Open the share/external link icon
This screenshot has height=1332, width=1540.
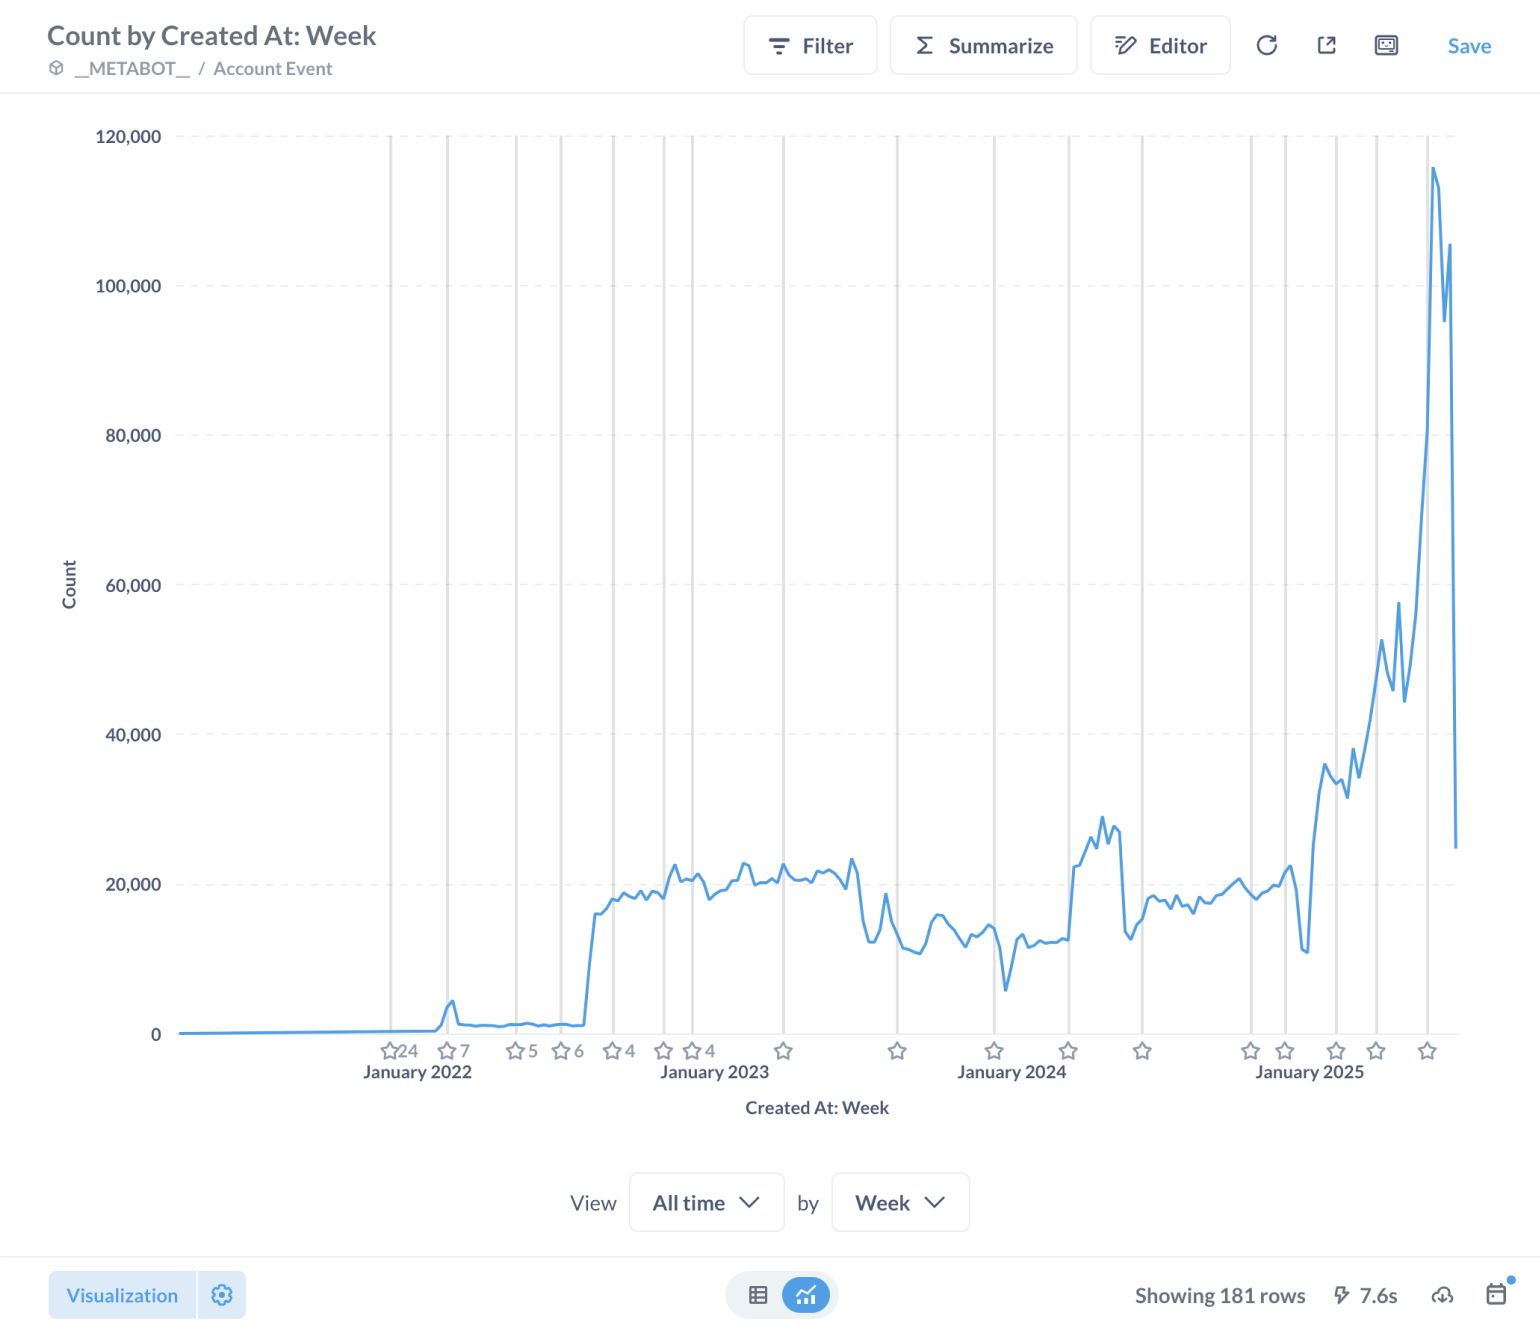pyautogui.click(x=1326, y=45)
